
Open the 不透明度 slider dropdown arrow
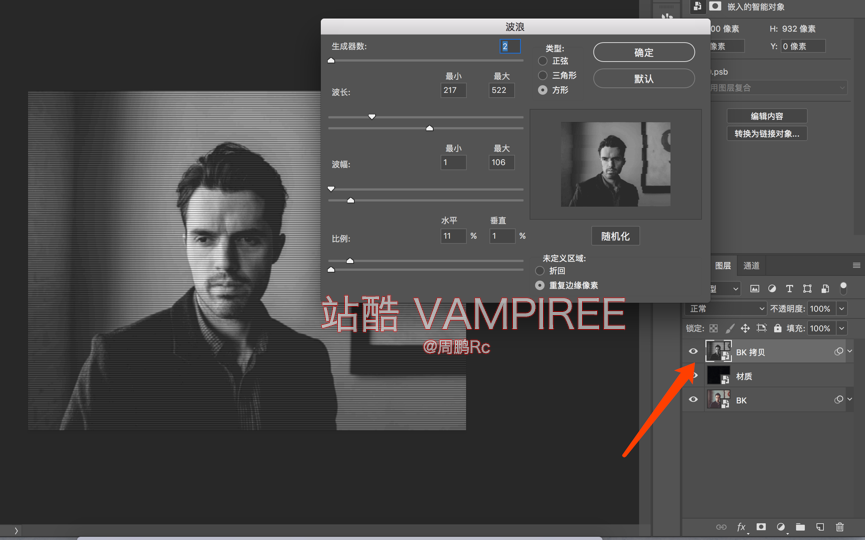pyautogui.click(x=842, y=308)
